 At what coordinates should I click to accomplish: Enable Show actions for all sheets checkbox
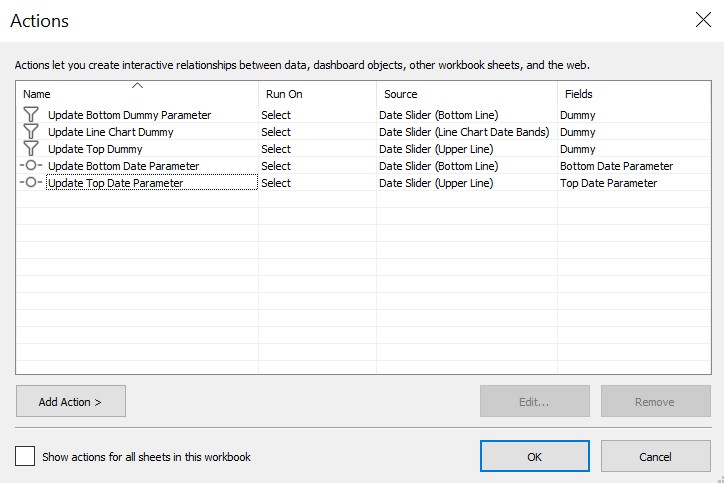tap(25, 456)
